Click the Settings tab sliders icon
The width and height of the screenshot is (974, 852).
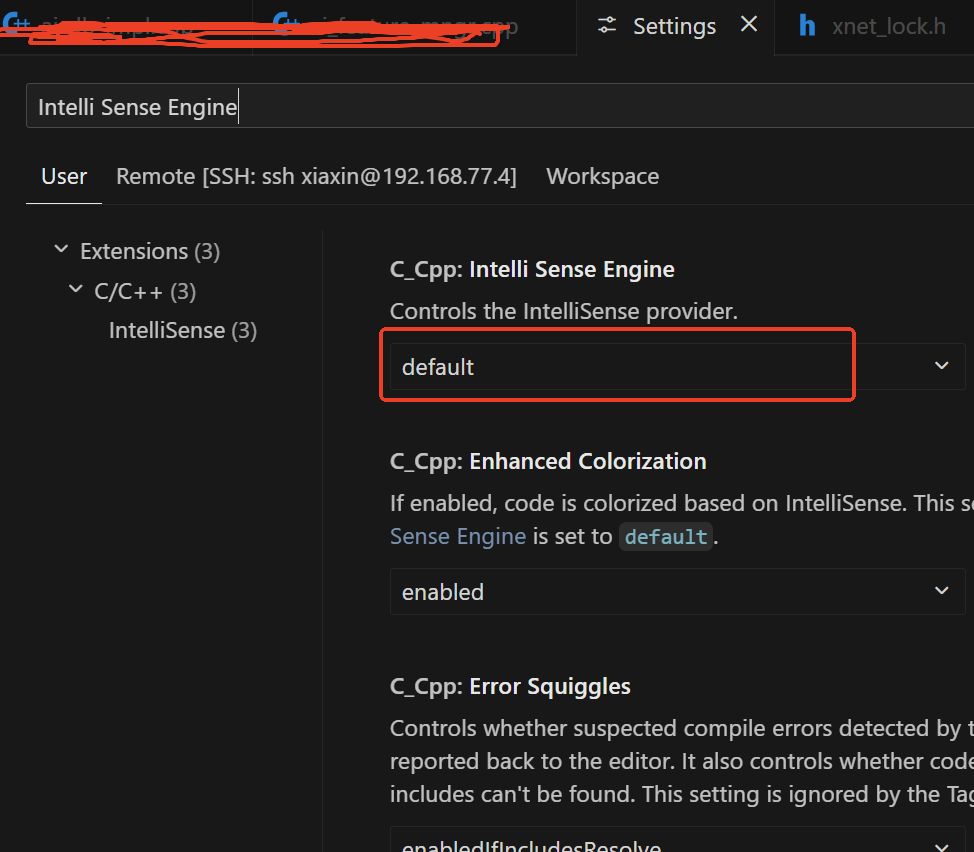click(607, 26)
